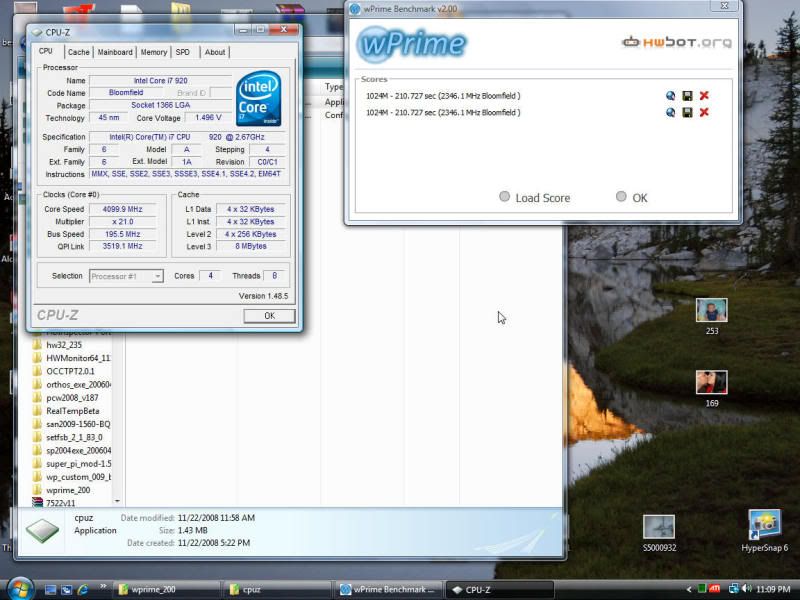This screenshot has width=800, height=600.
Task: Close the wPrime Benchmark window
Action: click(724, 6)
